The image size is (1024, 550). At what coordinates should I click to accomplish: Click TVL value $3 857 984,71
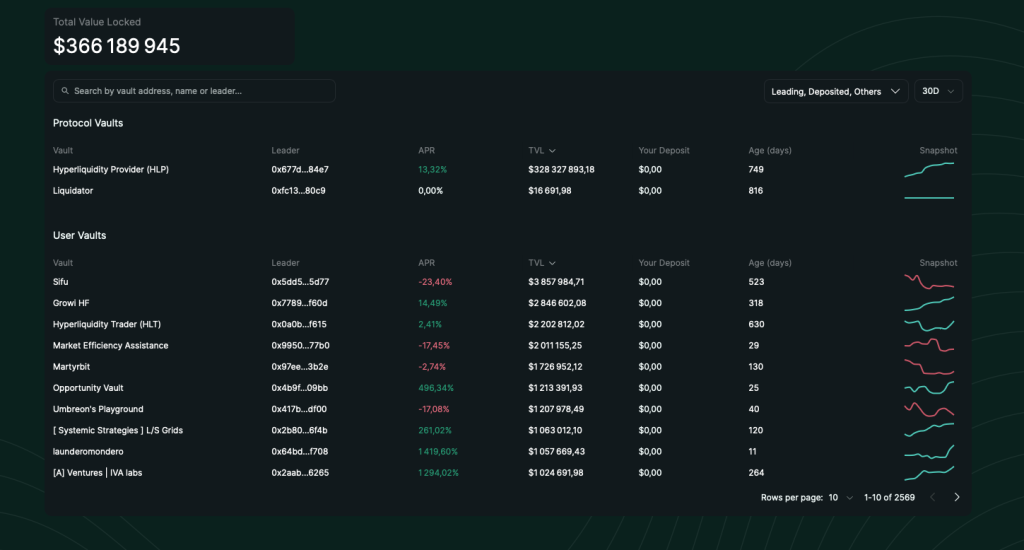coord(556,282)
